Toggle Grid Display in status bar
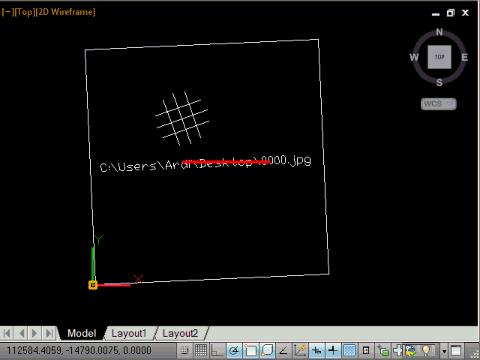Screen dimensions: 480x360 click(201, 350)
